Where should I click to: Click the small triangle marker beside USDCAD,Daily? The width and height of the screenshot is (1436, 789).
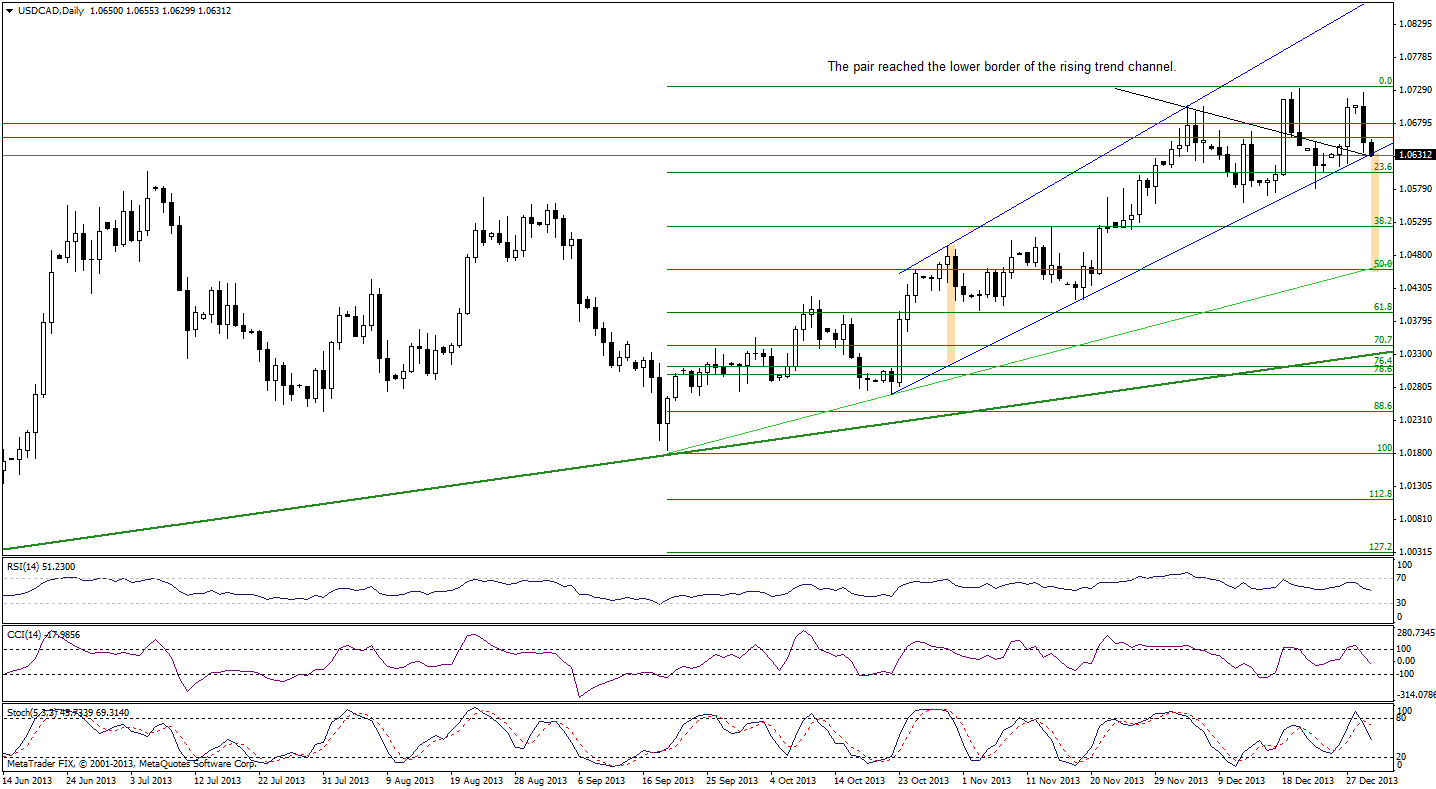tap(9, 10)
